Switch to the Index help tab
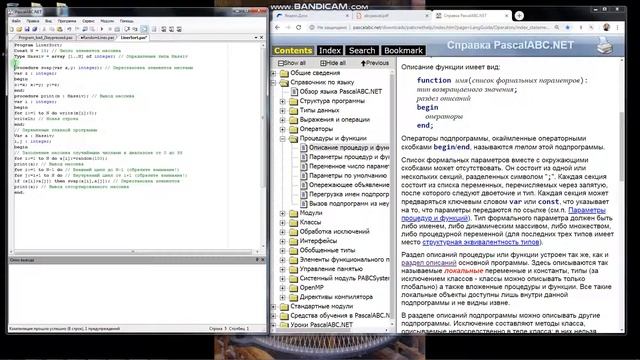 329,50
